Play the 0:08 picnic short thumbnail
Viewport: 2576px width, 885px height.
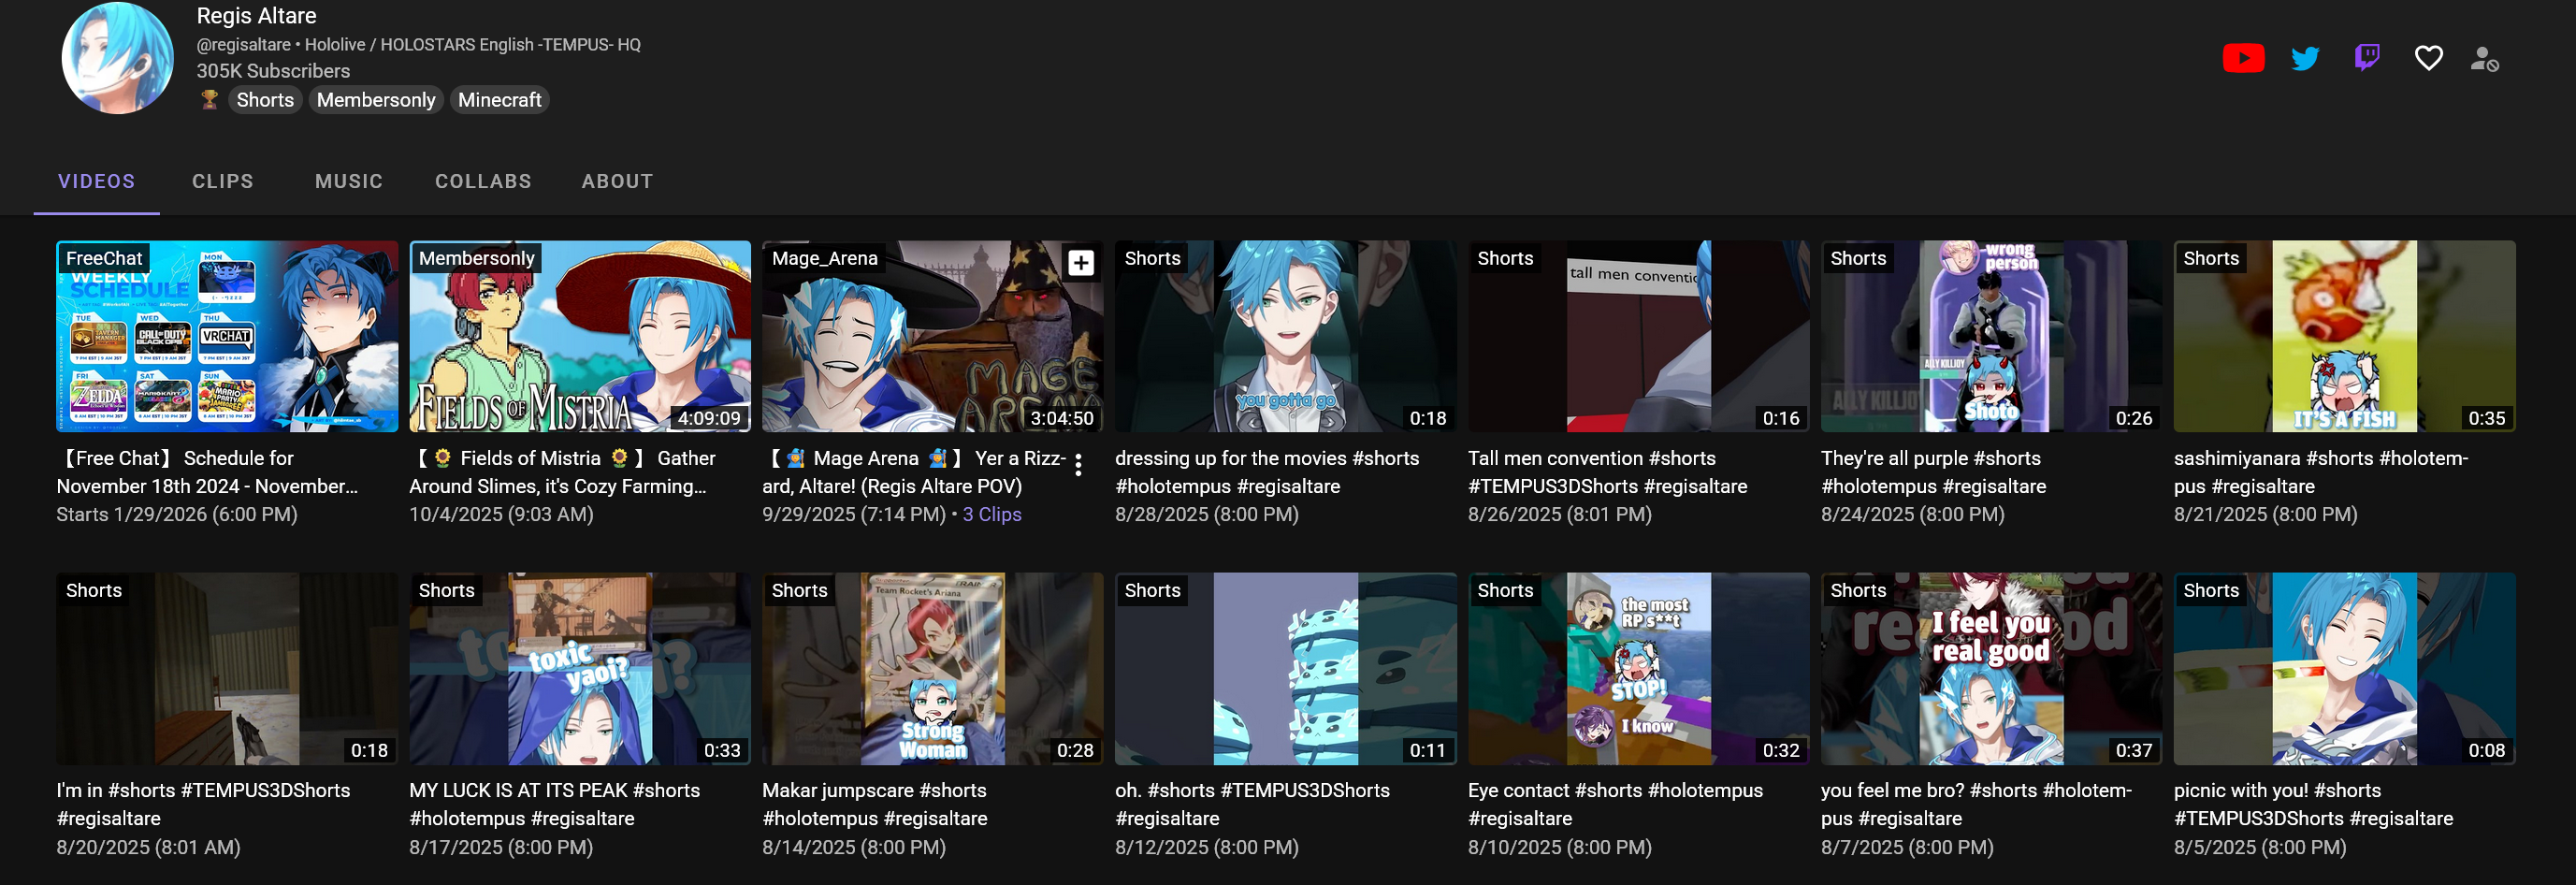[2345, 669]
